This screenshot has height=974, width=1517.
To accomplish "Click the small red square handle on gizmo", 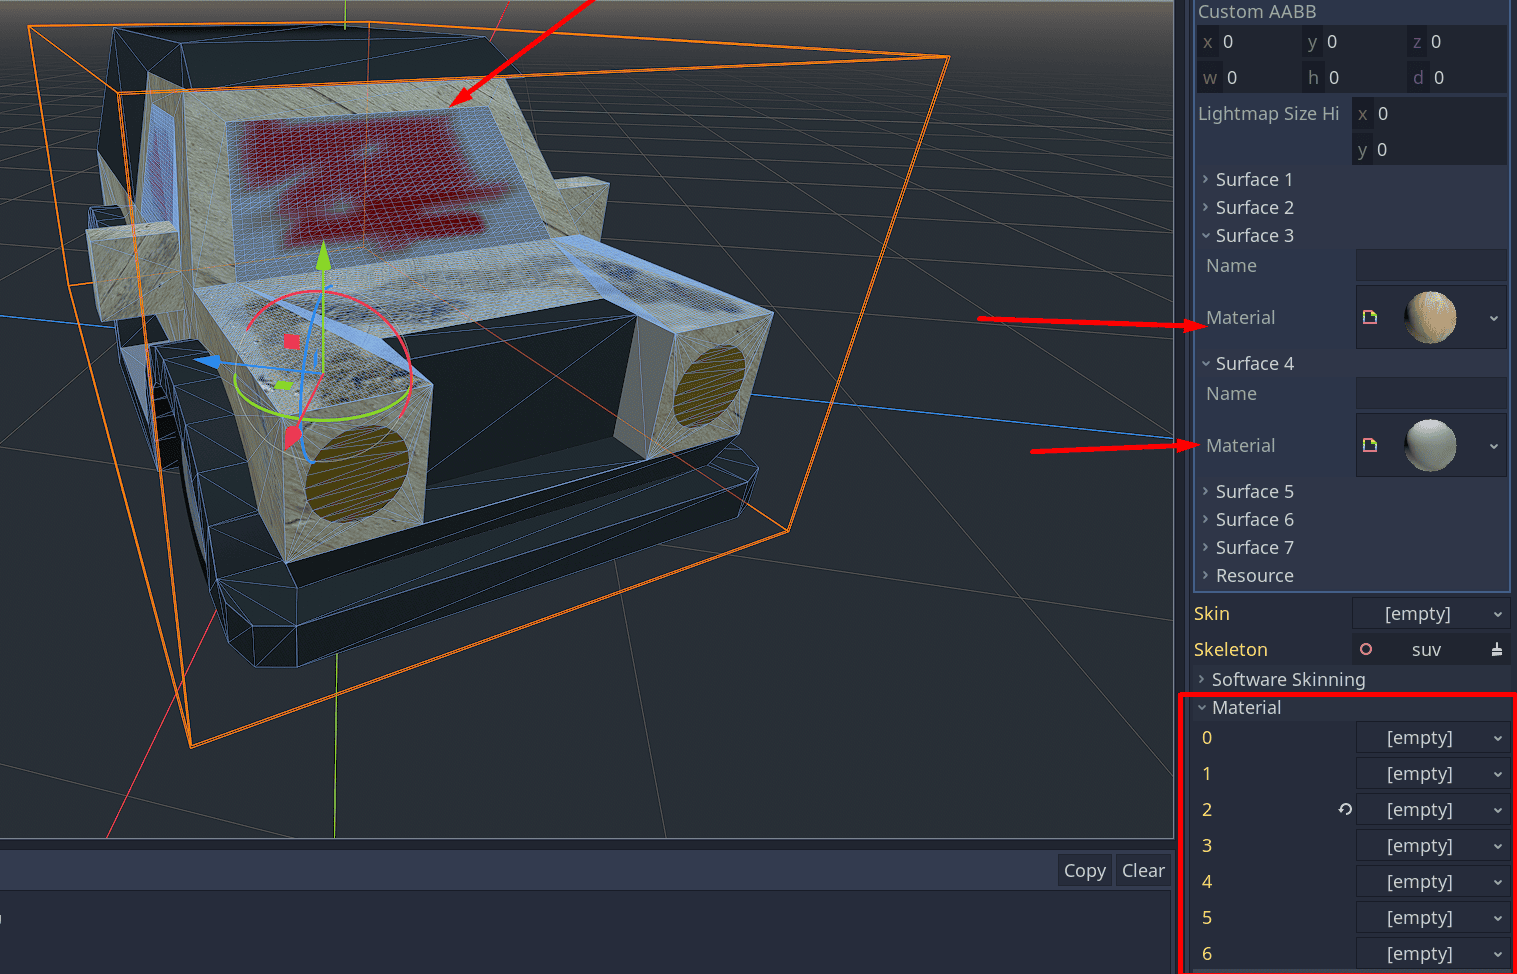I will [291, 342].
